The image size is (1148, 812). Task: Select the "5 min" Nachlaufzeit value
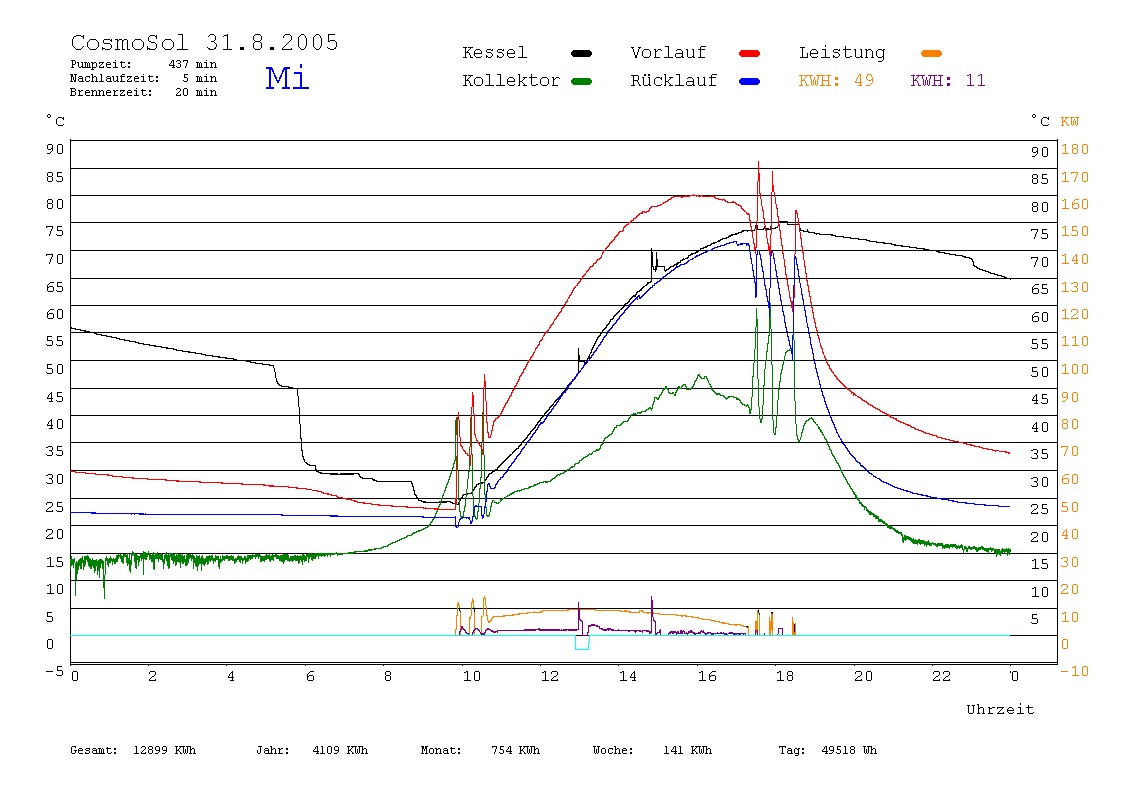pyautogui.click(x=200, y=78)
